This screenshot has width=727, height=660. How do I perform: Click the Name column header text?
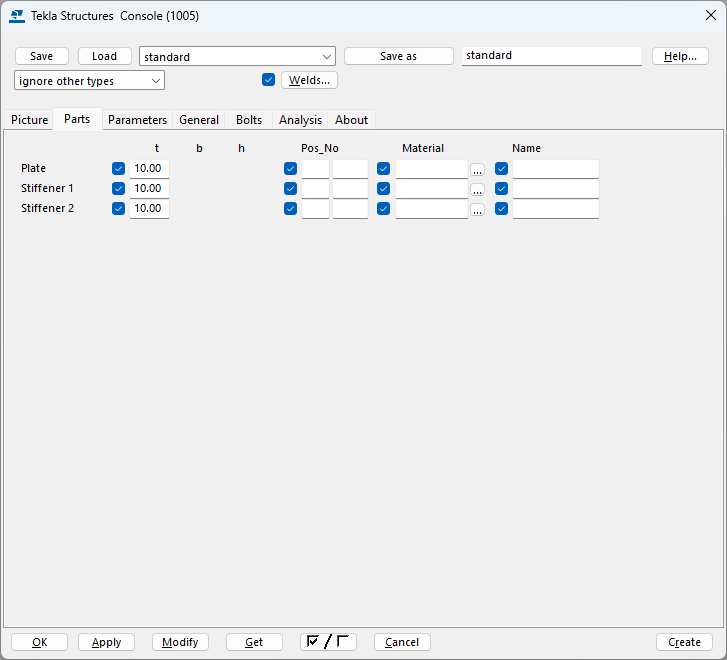(x=526, y=148)
